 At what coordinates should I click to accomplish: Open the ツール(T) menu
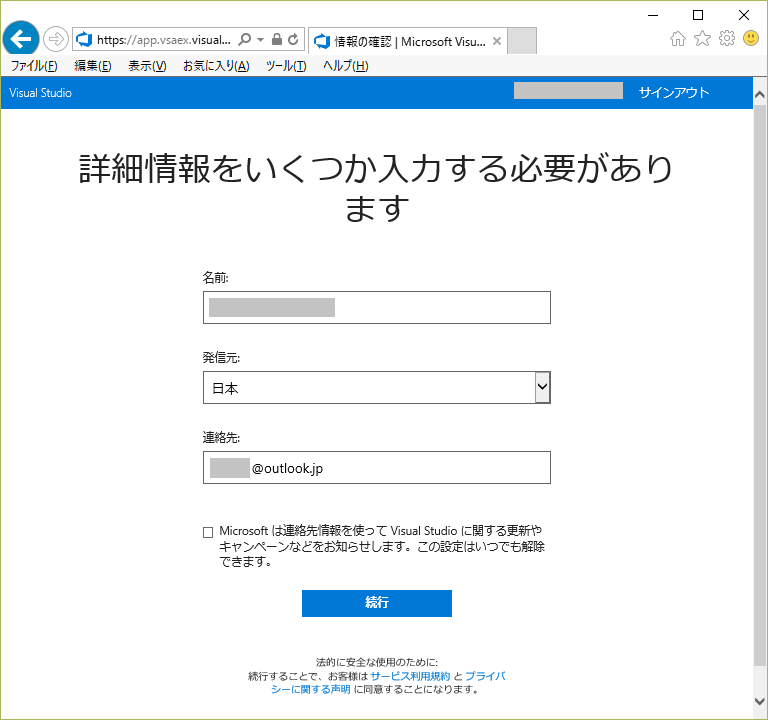click(285, 66)
